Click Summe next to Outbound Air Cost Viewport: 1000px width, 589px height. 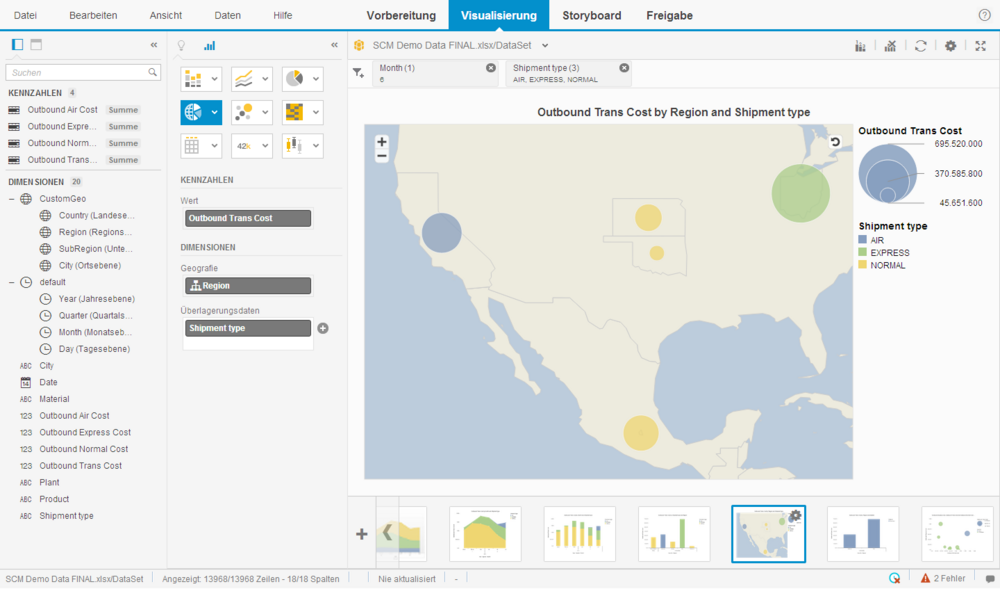(123, 110)
